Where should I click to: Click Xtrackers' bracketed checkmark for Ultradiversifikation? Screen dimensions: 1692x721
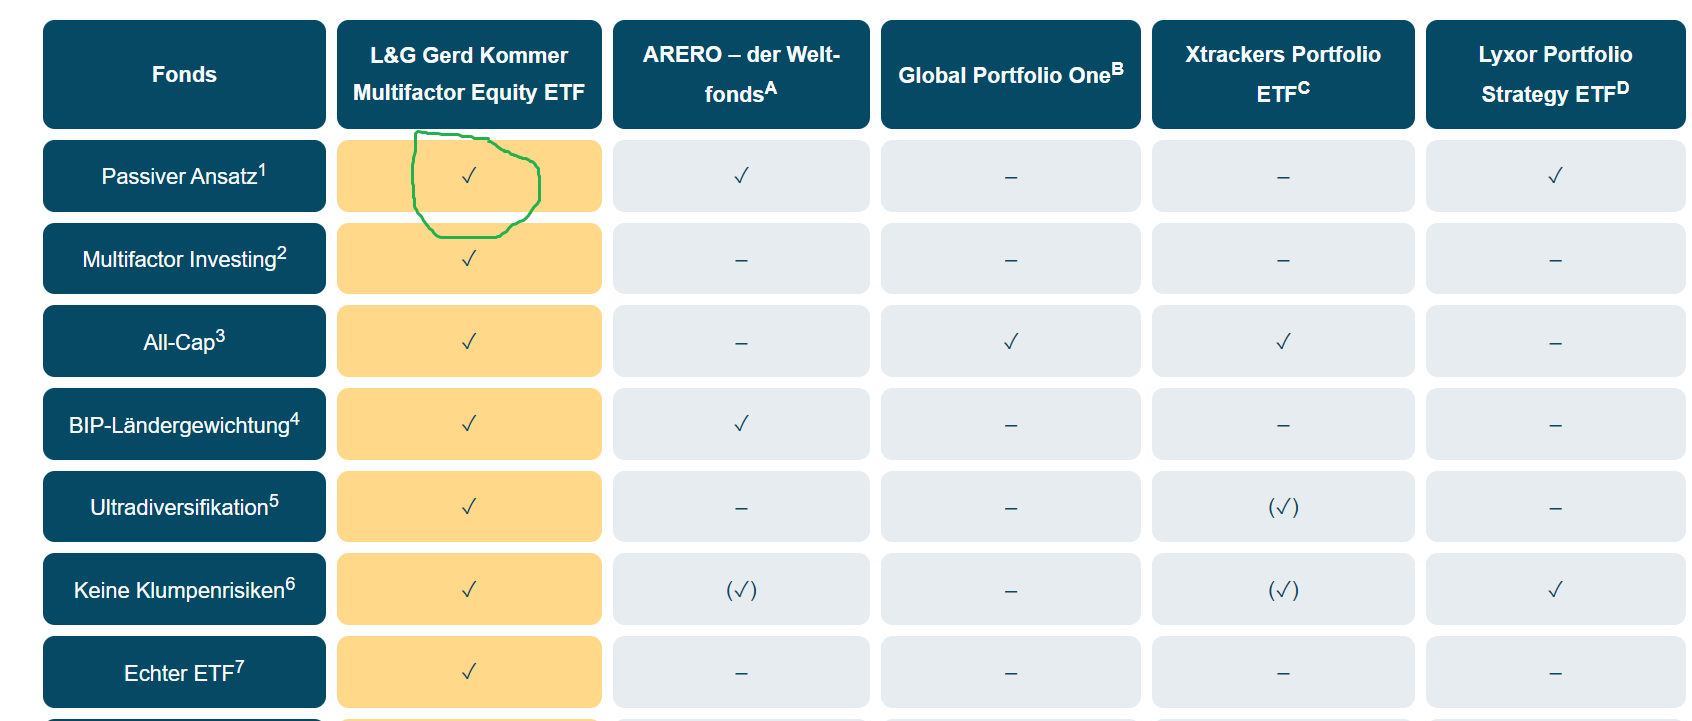(1283, 507)
